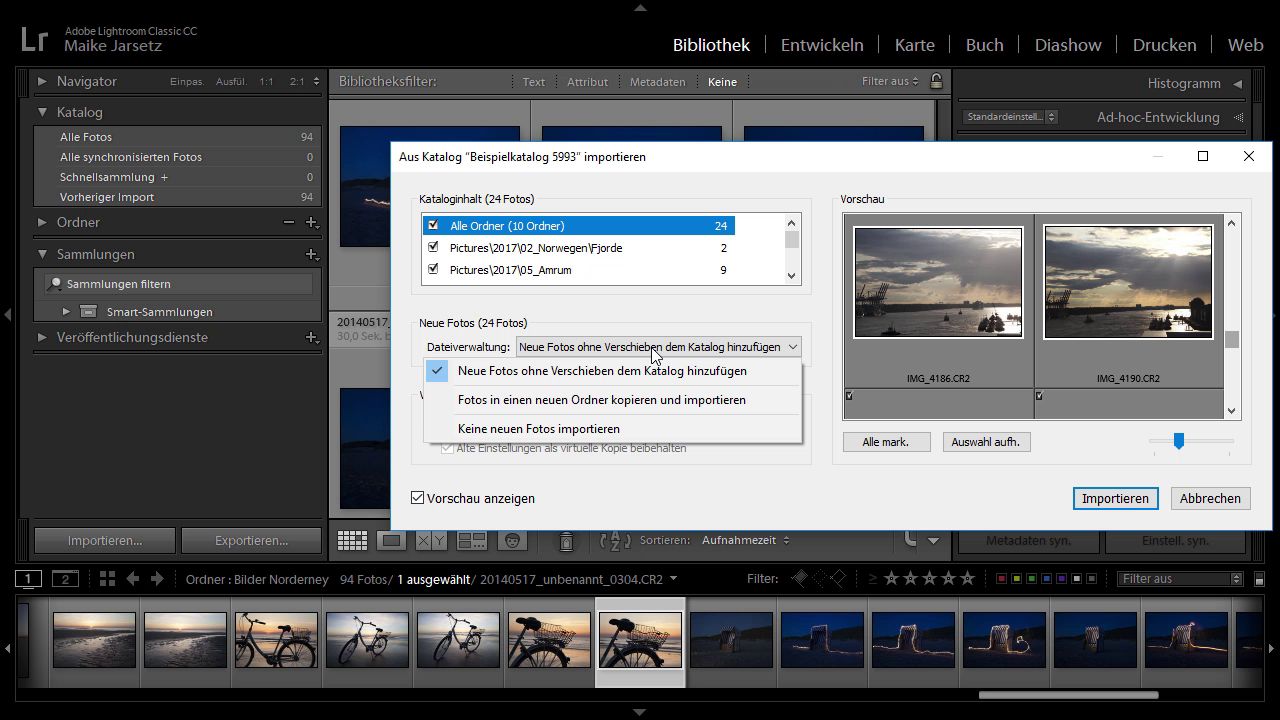Viewport: 1280px width, 720px height.
Task: Open the Karte module
Action: [x=914, y=45]
